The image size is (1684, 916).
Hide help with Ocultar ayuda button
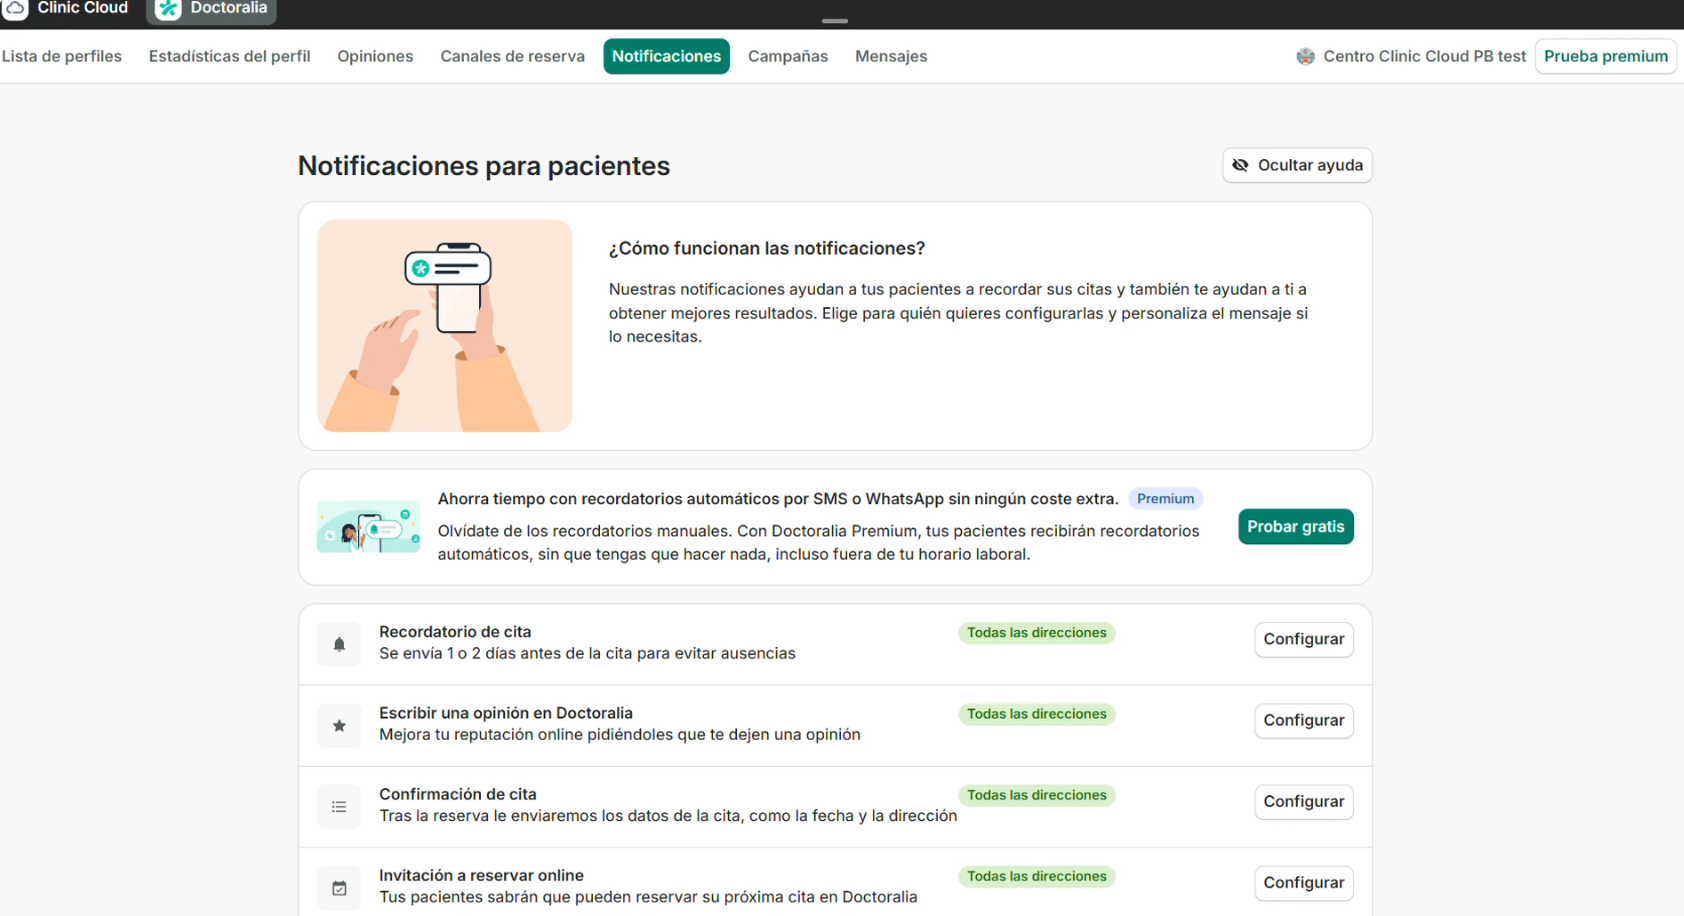1297,166
